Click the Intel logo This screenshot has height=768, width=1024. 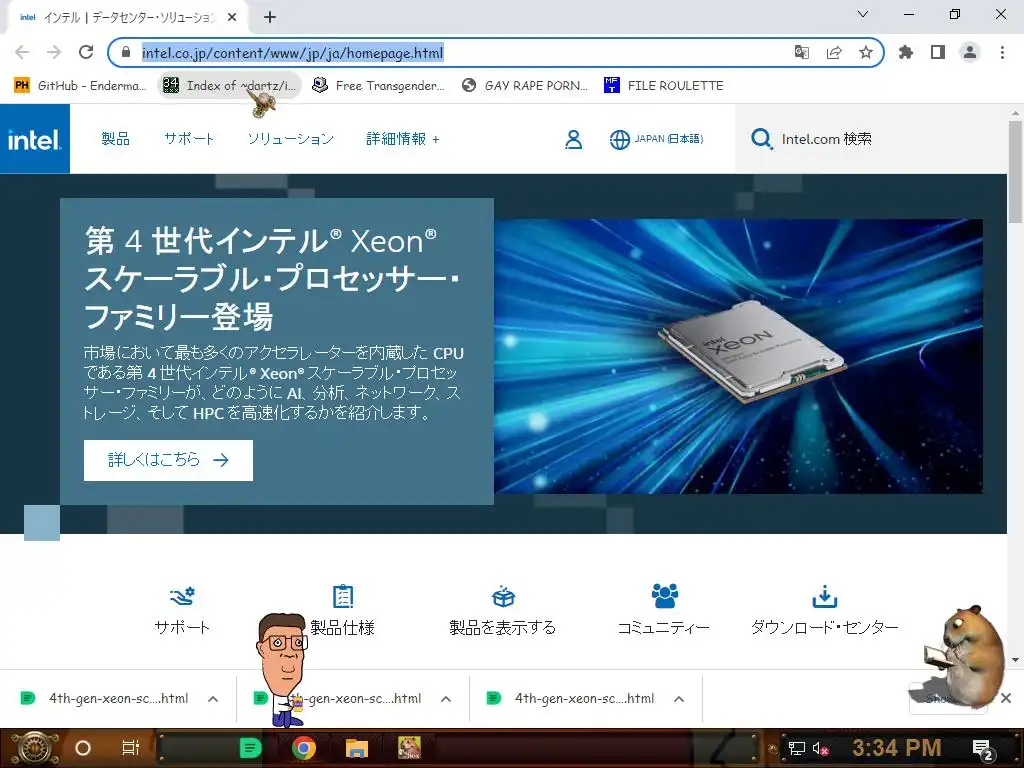coord(35,139)
